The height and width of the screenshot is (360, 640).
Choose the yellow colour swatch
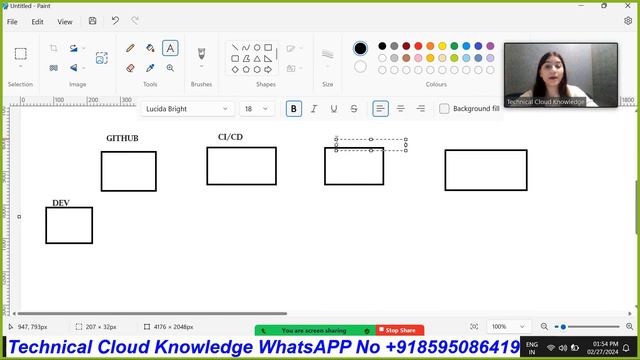pyautogui.click(x=442, y=46)
